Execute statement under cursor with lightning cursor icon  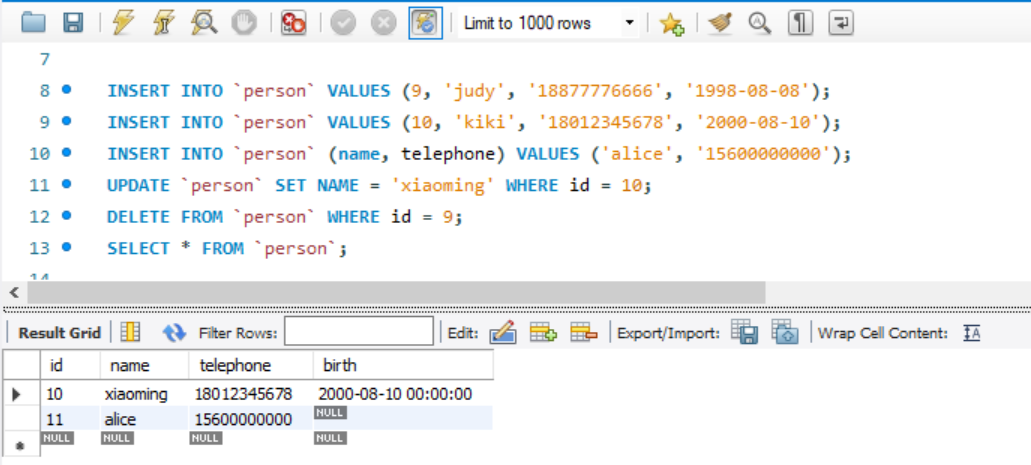tap(163, 23)
